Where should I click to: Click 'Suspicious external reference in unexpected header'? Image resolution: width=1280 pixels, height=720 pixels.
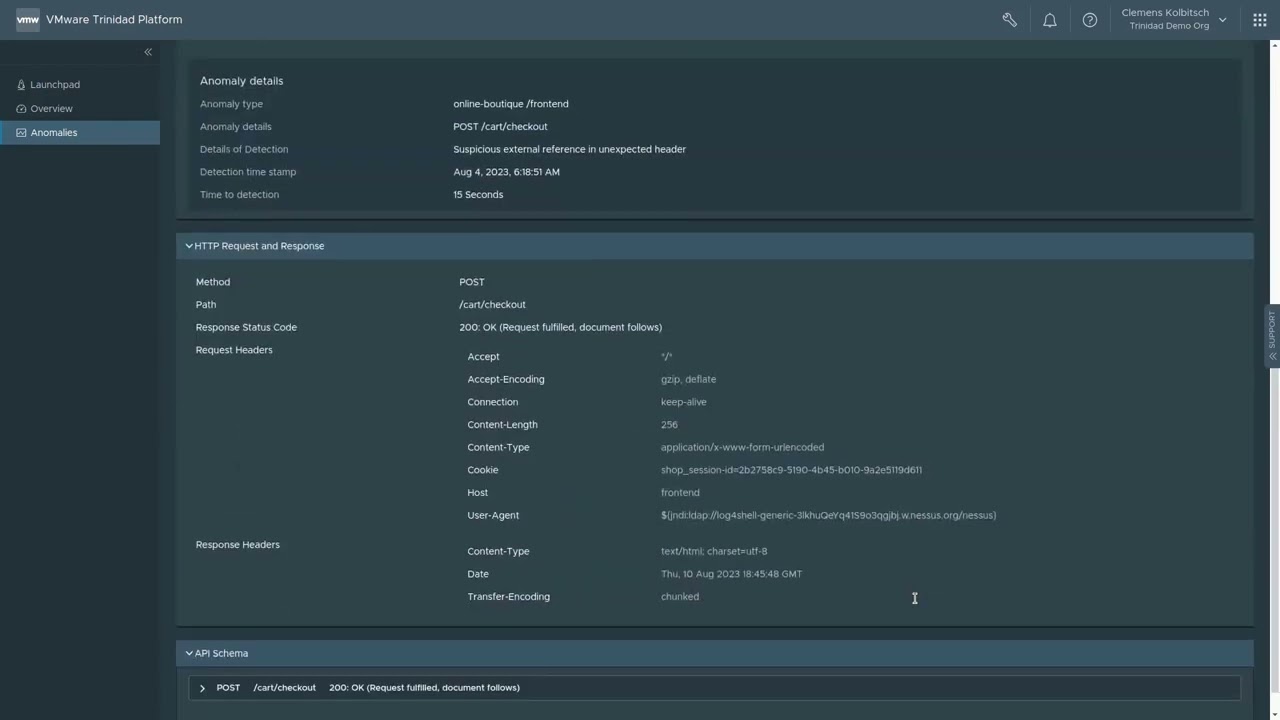569,149
